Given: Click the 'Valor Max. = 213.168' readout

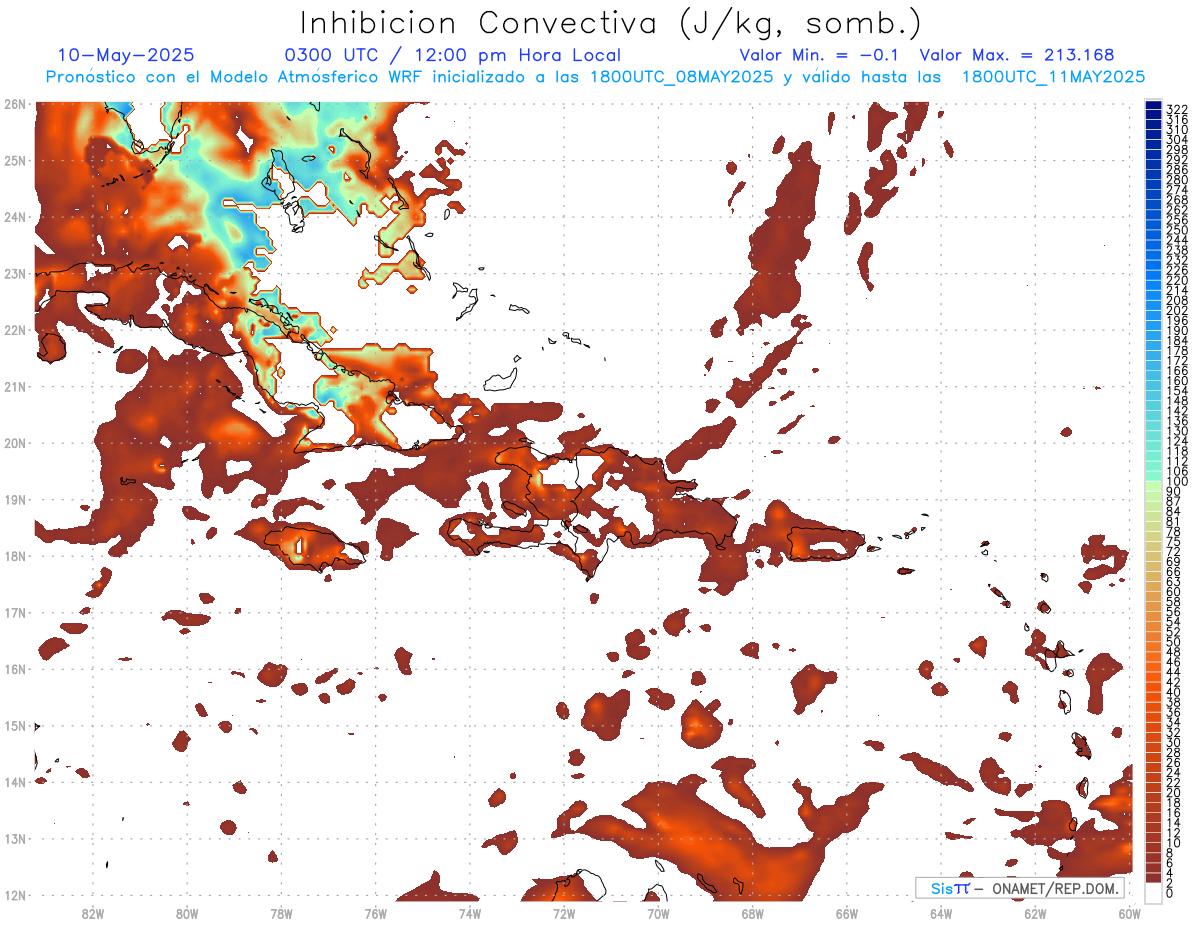Looking at the screenshot, I should click(1016, 56).
